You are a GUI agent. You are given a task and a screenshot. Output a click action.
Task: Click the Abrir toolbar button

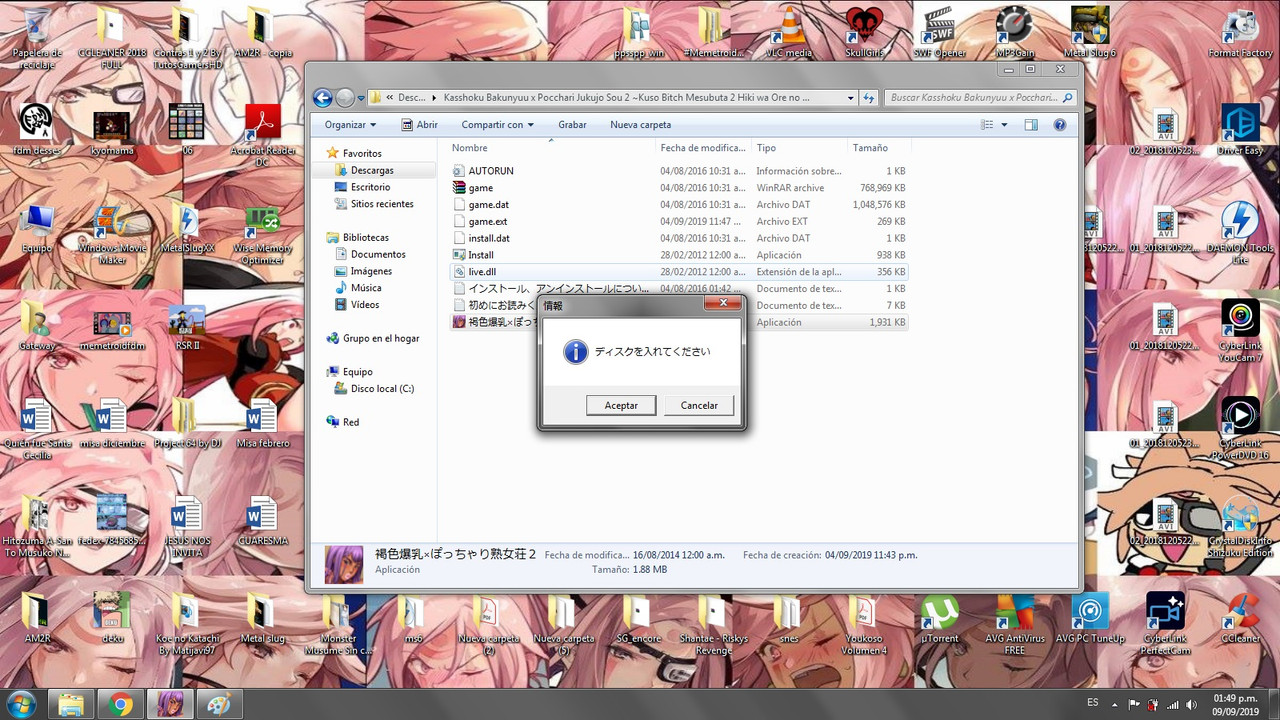(x=420, y=125)
